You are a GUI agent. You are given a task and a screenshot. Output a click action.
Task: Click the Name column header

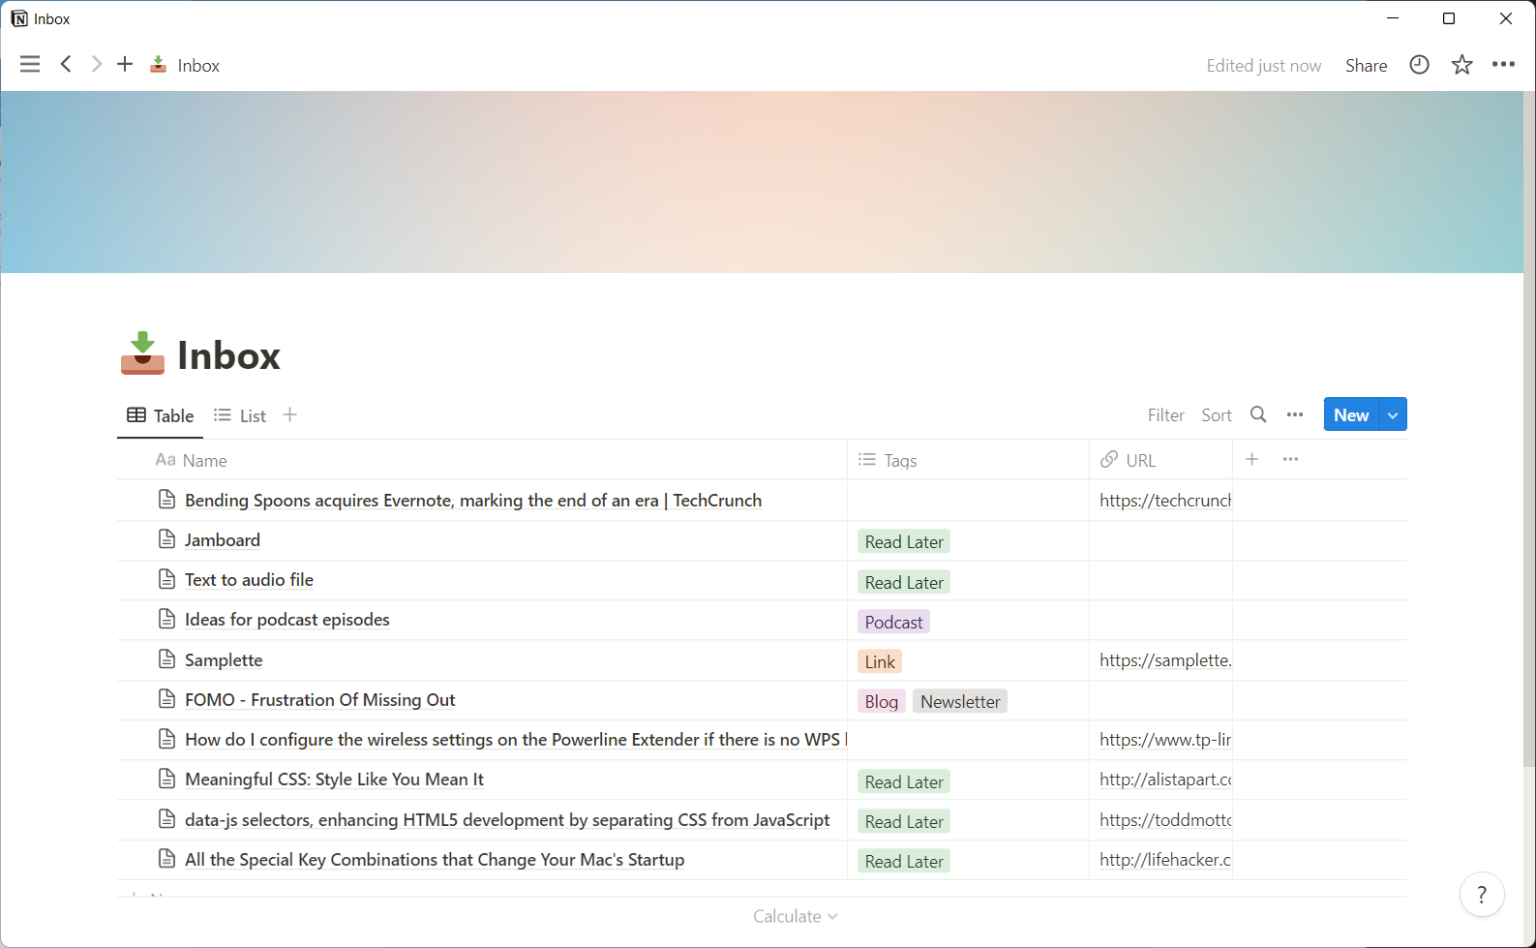point(482,460)
